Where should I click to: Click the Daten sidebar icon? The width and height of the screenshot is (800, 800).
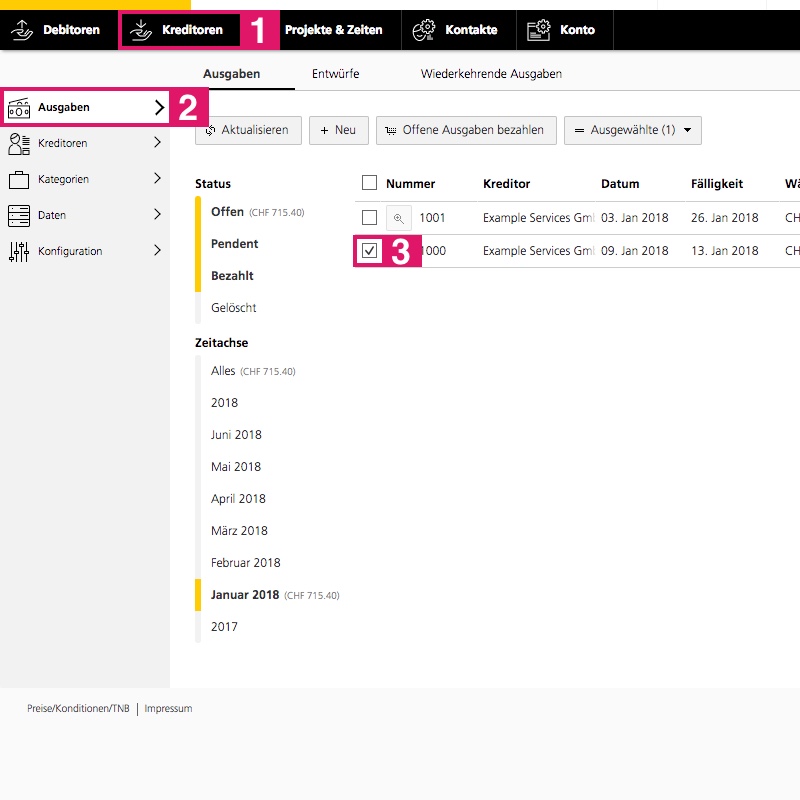coord(19,215)
